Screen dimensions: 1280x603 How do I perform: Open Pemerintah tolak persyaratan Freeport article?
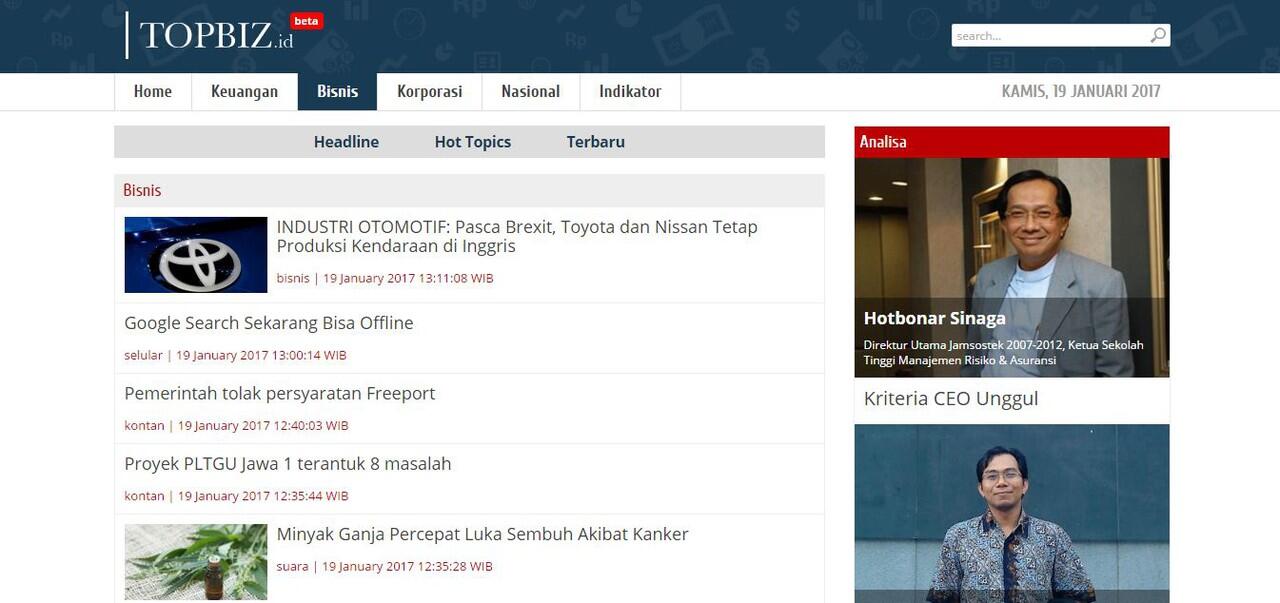point(280,393)
